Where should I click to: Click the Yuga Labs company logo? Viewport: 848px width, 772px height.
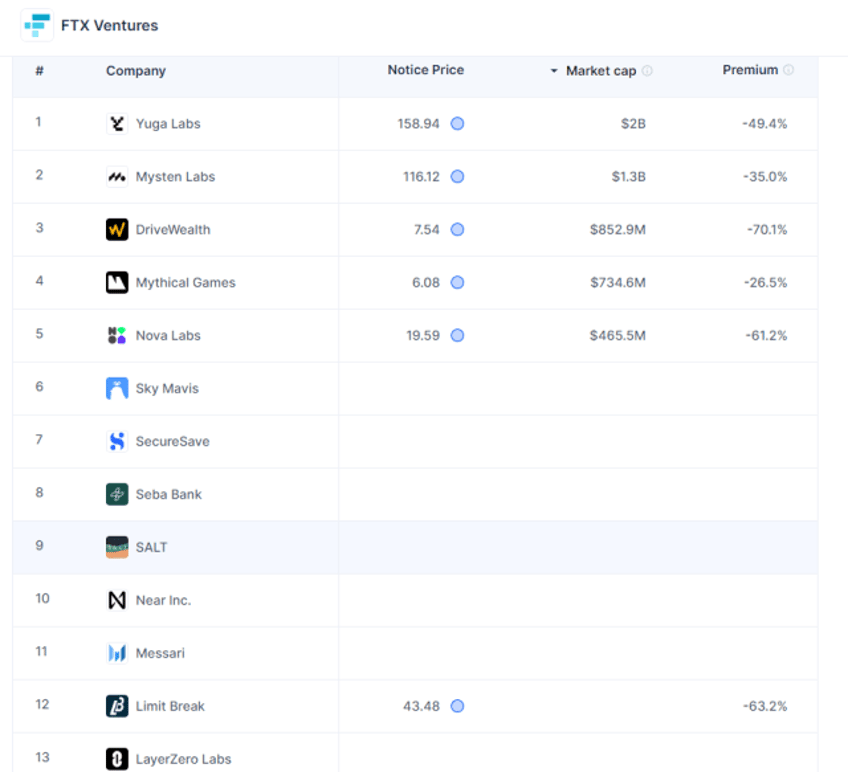117,124
